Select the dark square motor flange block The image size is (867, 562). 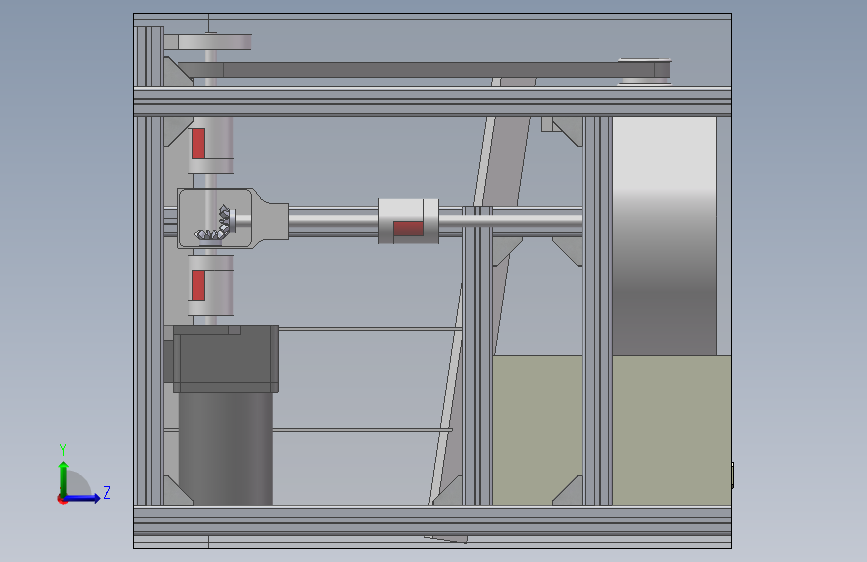tap(226, 359)
